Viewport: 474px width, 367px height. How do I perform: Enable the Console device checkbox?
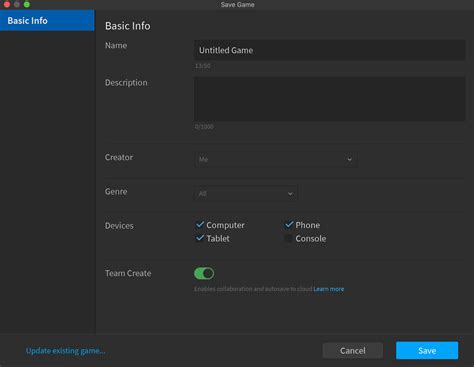tap(288, 238)
